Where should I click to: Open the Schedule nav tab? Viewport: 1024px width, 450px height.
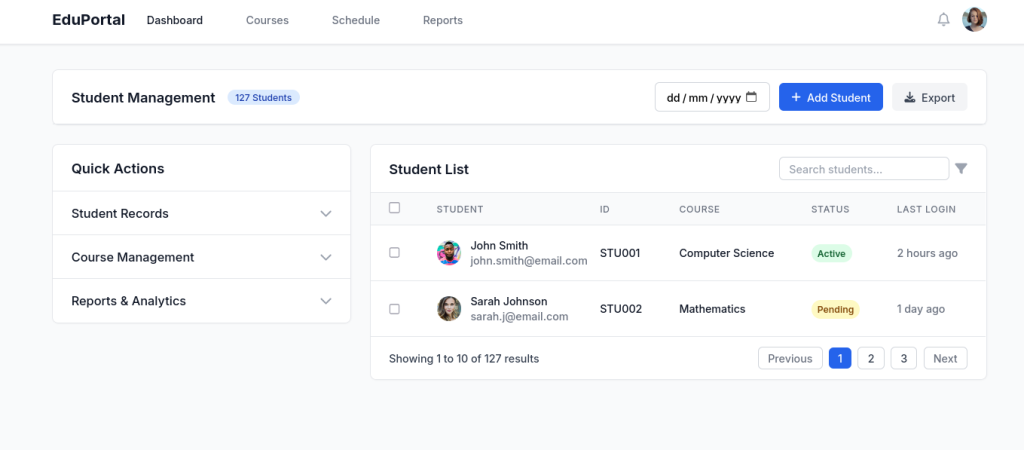355,20
